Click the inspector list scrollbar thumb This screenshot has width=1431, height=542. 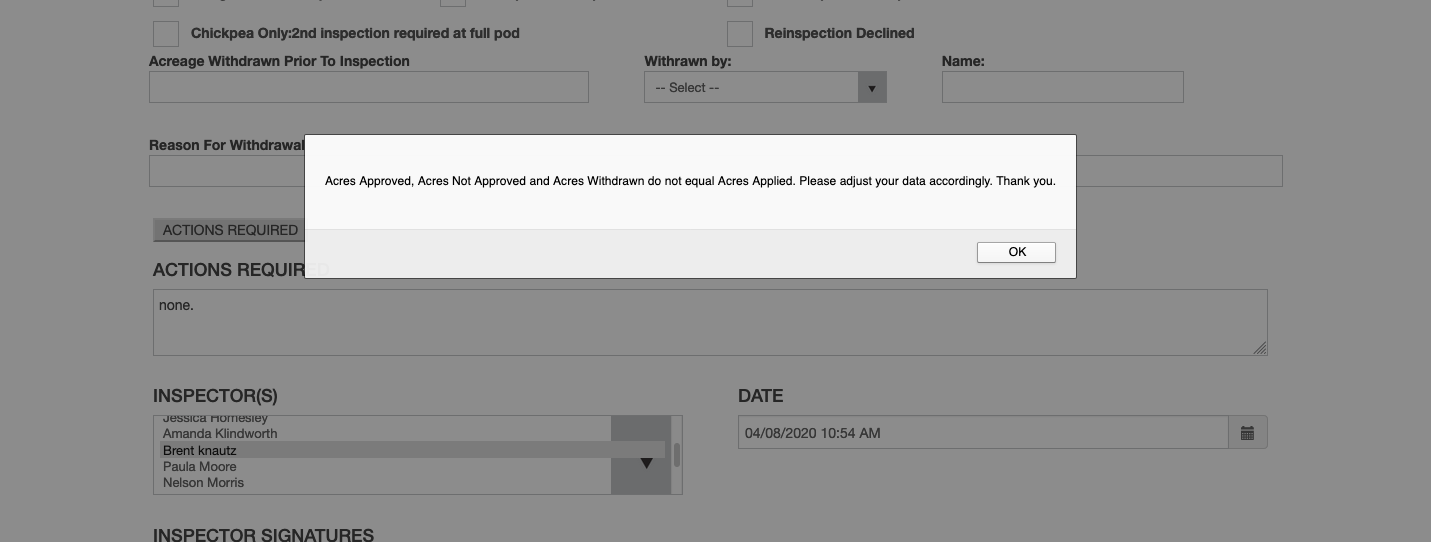pos(677,455)
